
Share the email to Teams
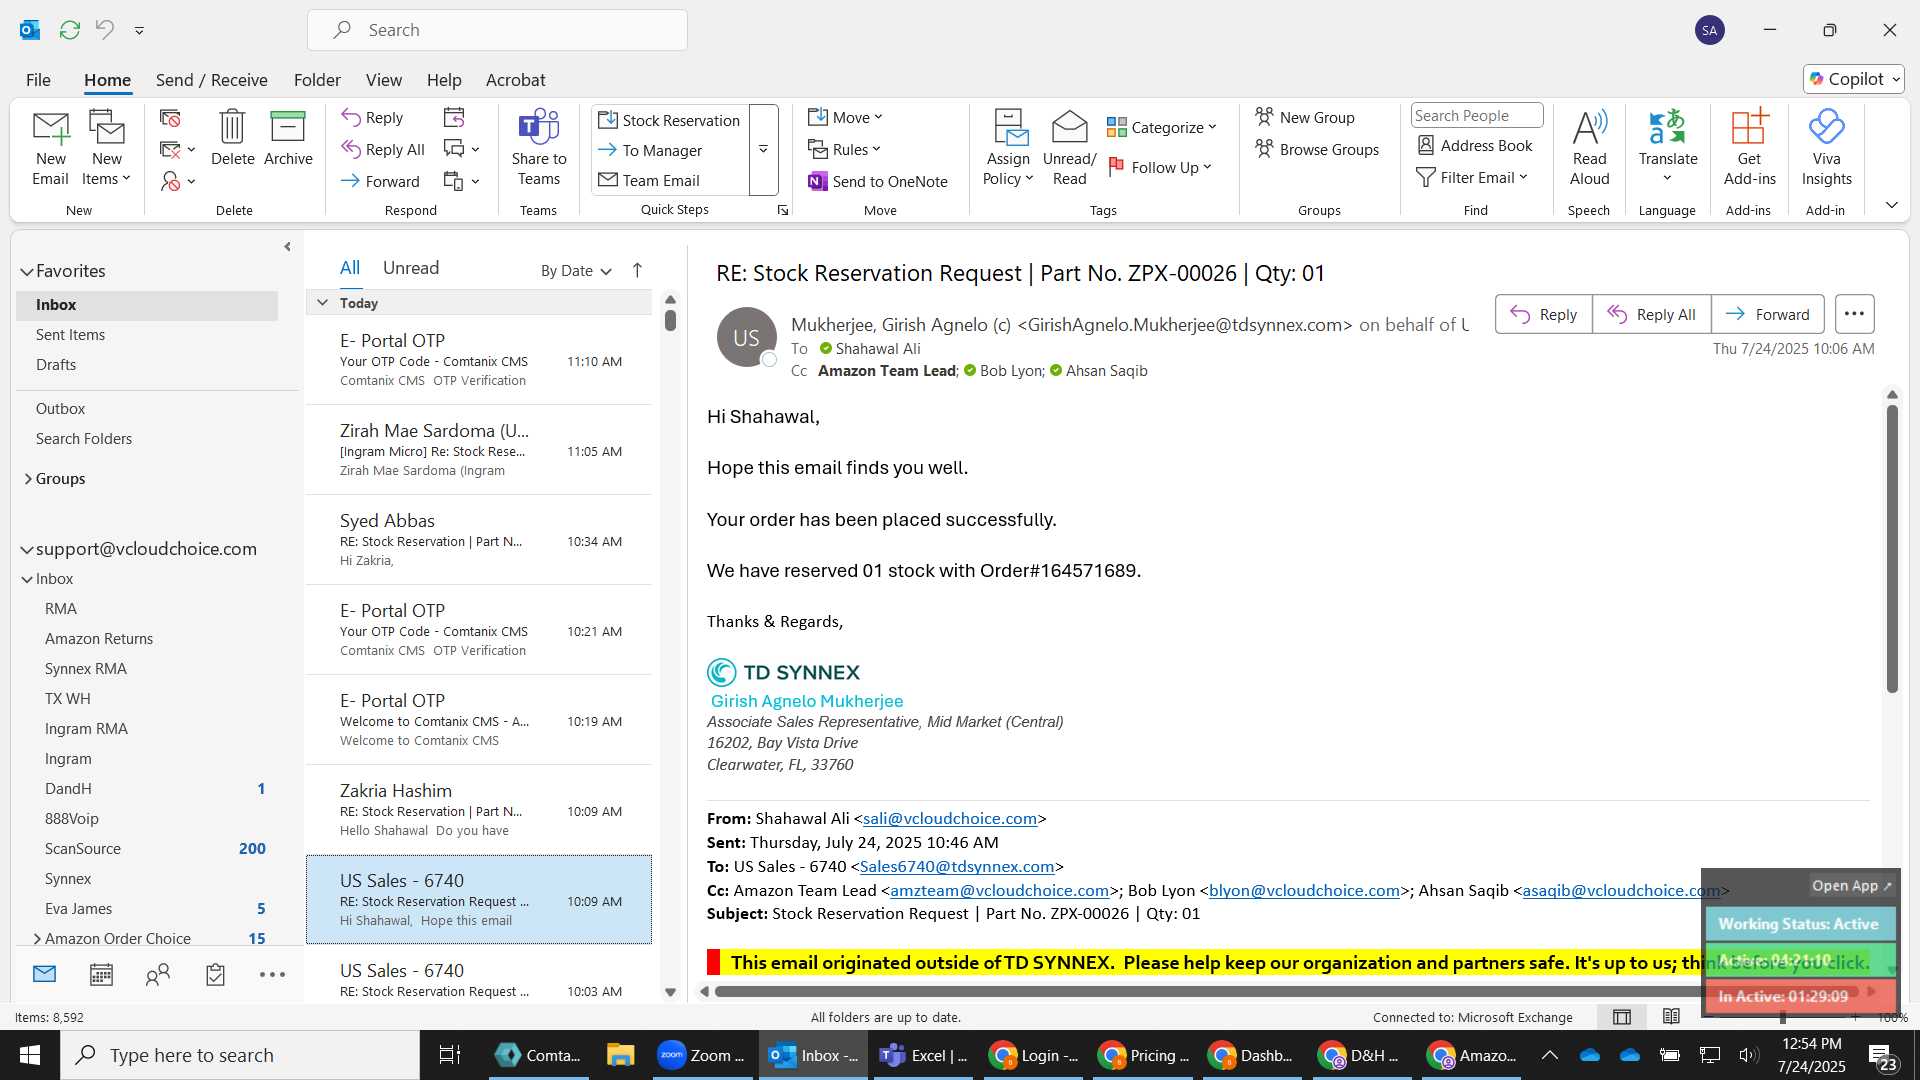tap(538, 148)
